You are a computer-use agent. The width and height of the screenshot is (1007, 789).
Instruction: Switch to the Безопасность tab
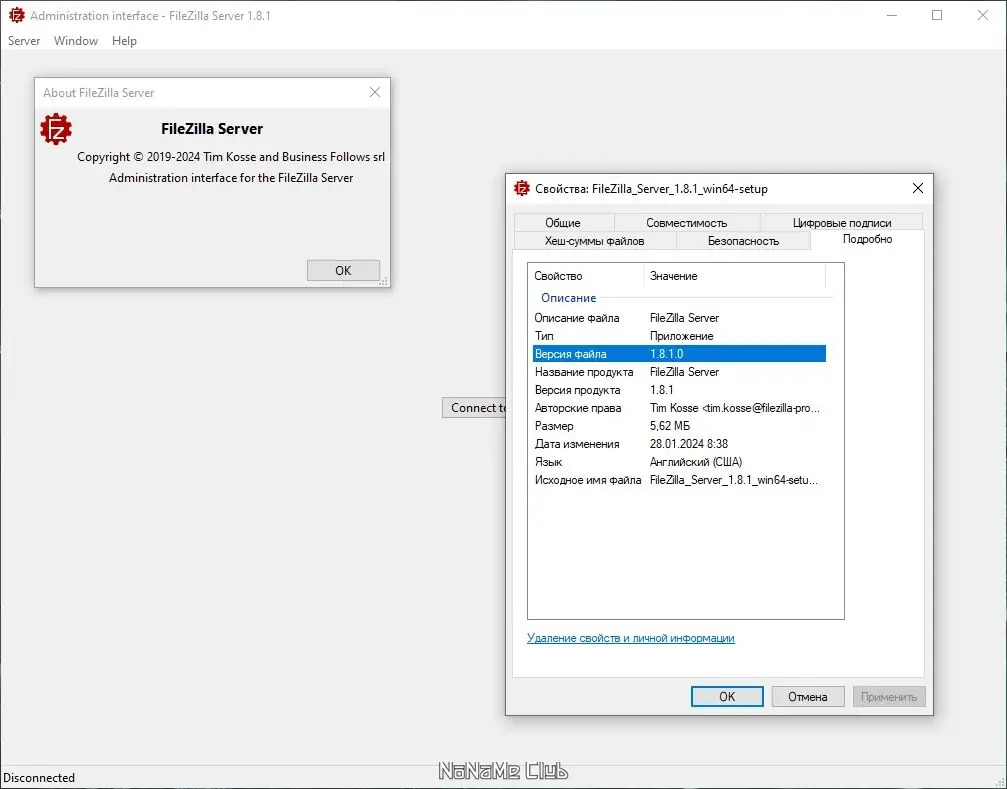click(x=743, y=241)
